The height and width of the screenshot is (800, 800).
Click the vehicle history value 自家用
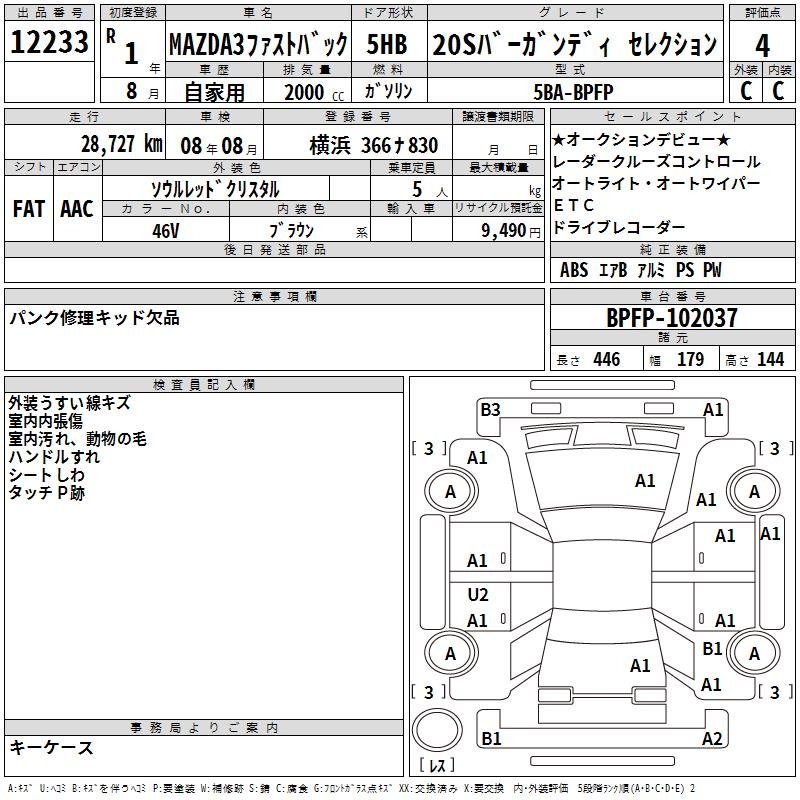pos(214,92)
